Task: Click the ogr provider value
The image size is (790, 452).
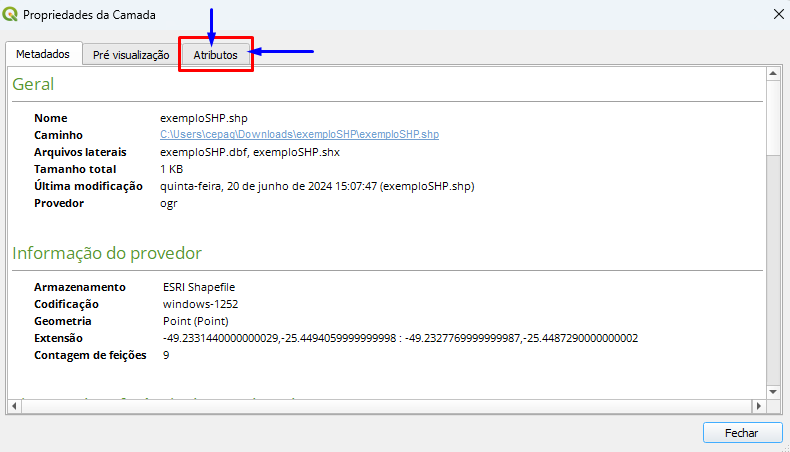Action: click(x=169, y=204)
